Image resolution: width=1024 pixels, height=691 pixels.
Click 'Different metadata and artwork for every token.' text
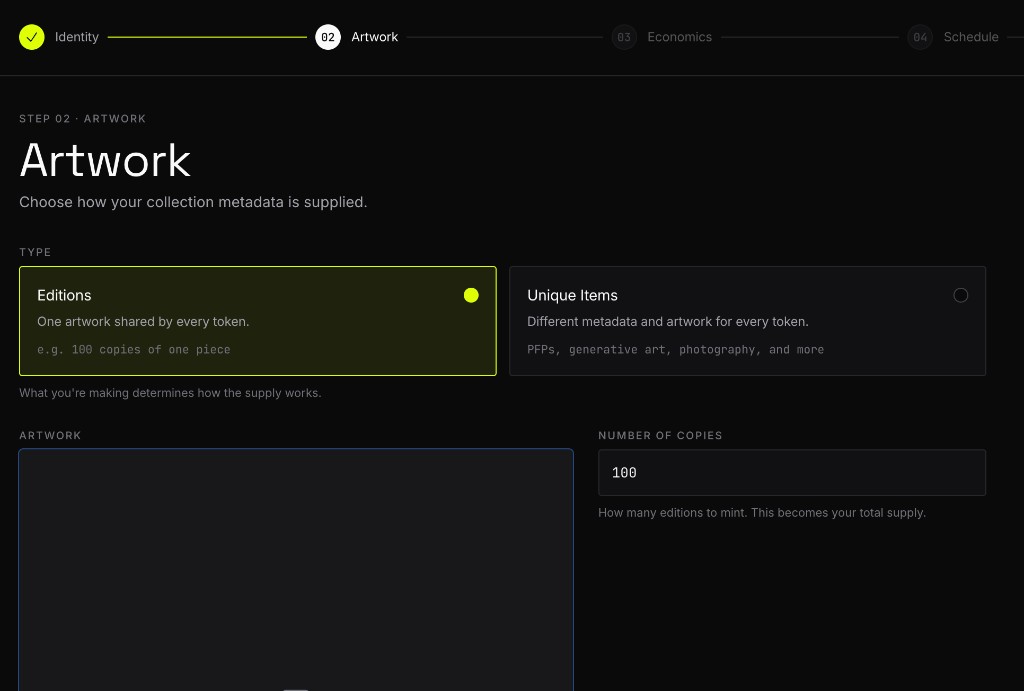pos(667,321)
